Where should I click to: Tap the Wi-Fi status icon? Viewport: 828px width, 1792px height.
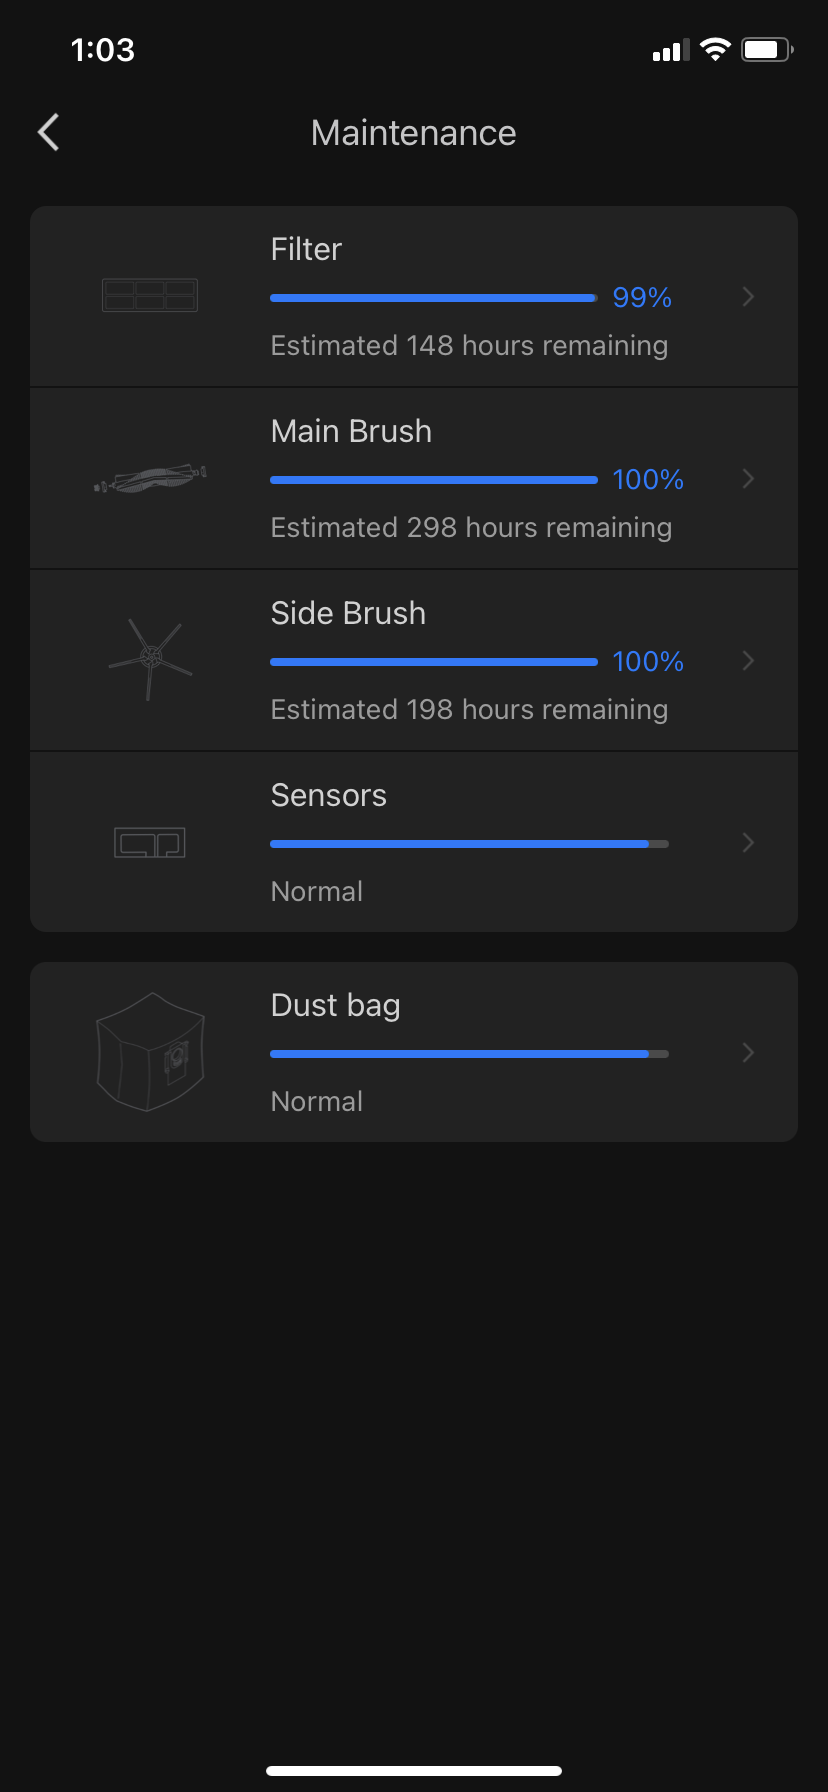coord(715,50)
